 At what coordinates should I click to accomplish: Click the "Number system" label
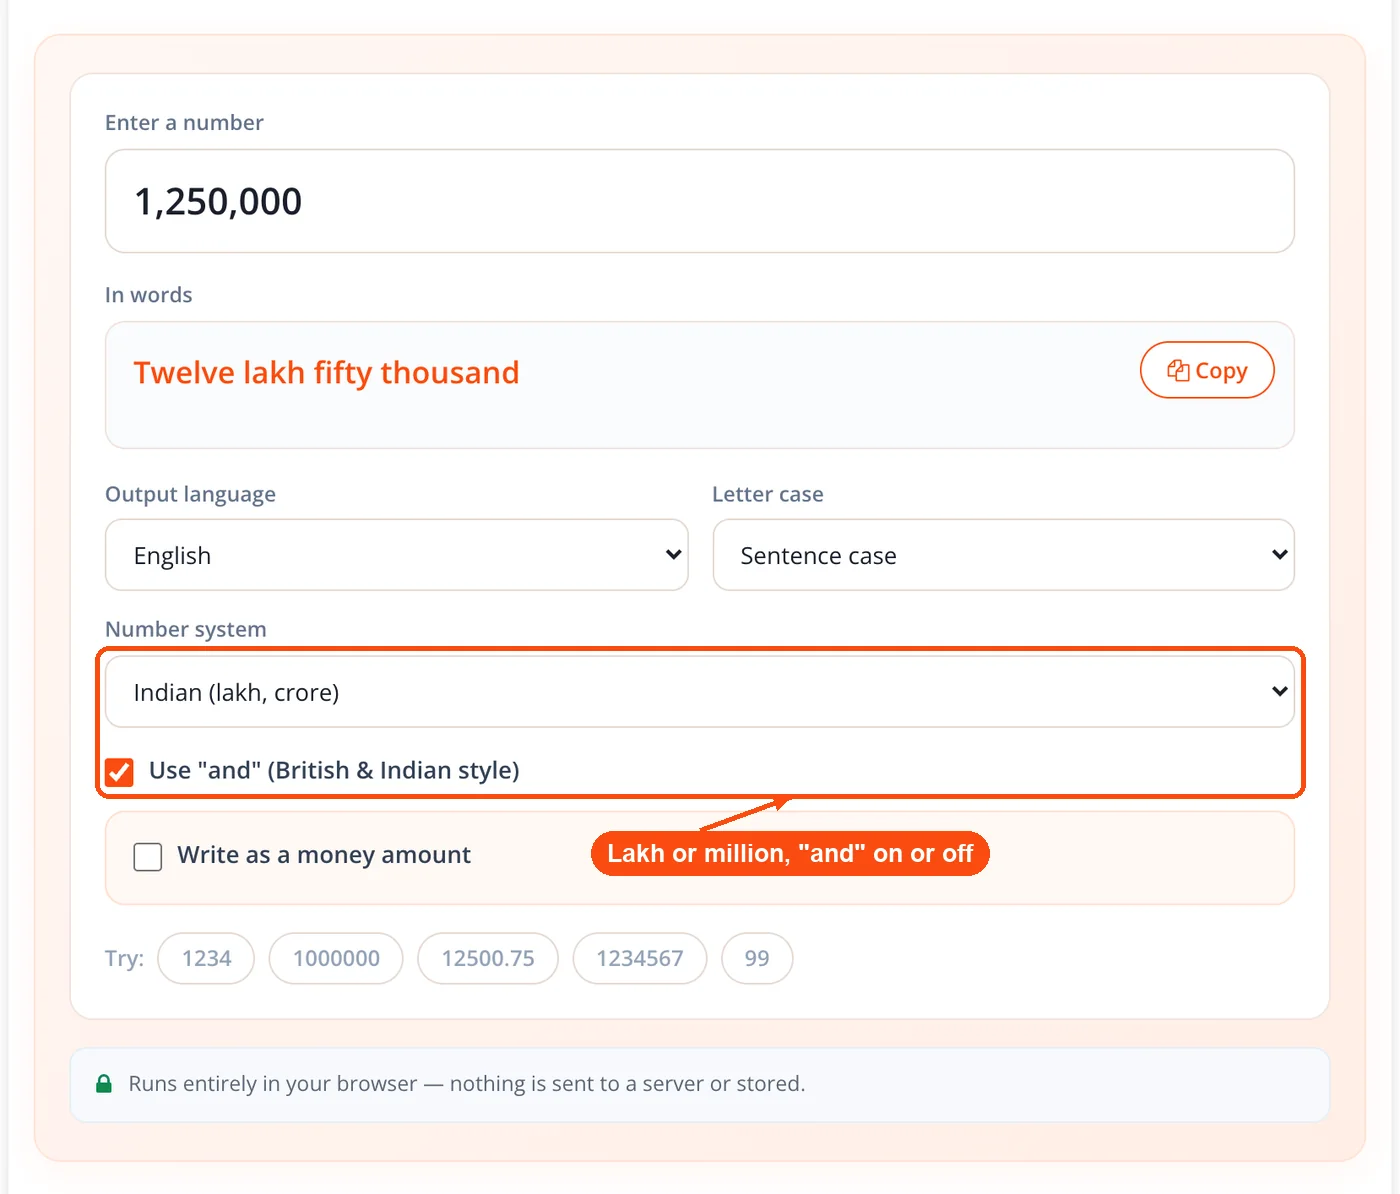click(x=186, y=629)
